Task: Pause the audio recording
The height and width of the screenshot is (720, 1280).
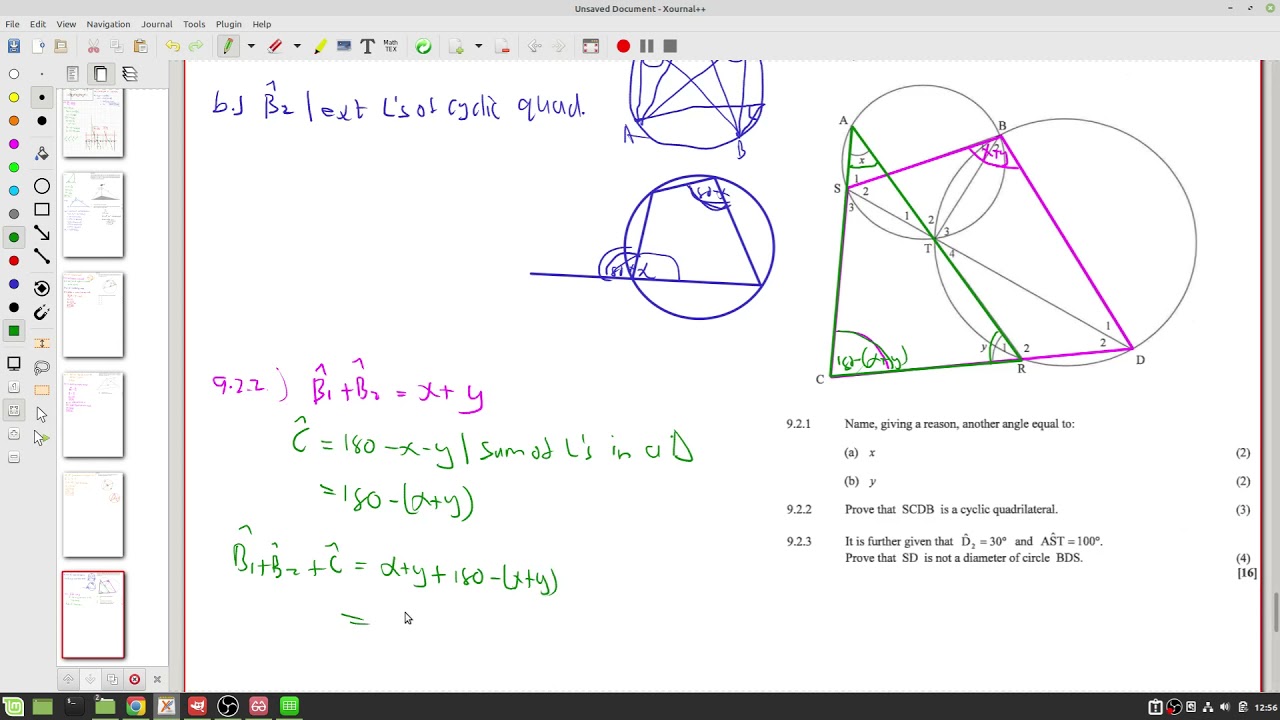Action: pos(647,46)
